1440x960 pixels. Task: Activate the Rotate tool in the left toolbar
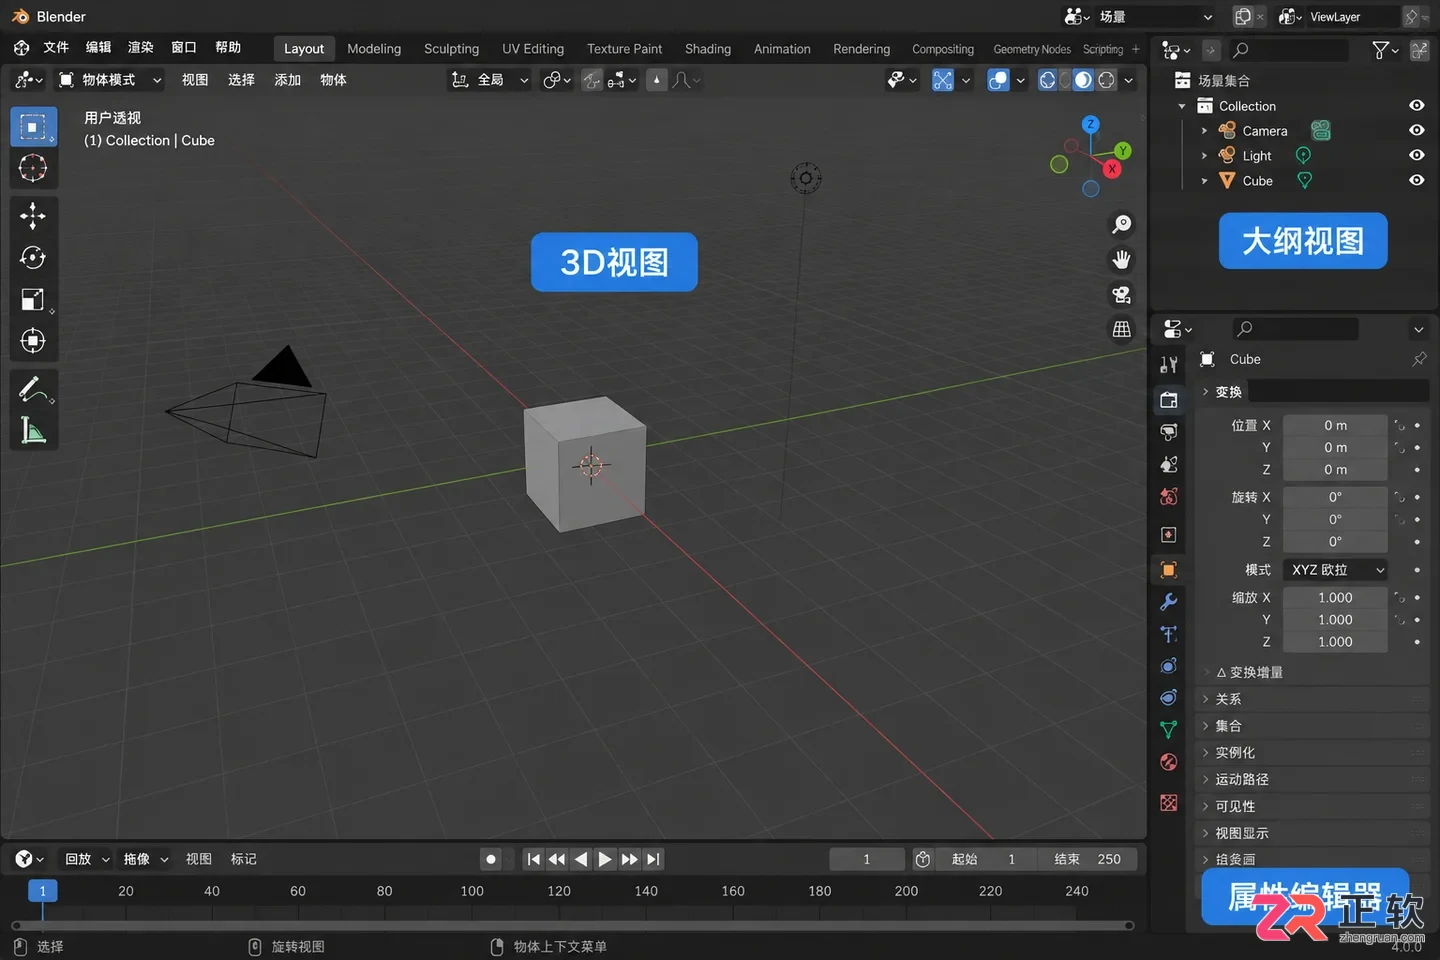tap(33, 257)
